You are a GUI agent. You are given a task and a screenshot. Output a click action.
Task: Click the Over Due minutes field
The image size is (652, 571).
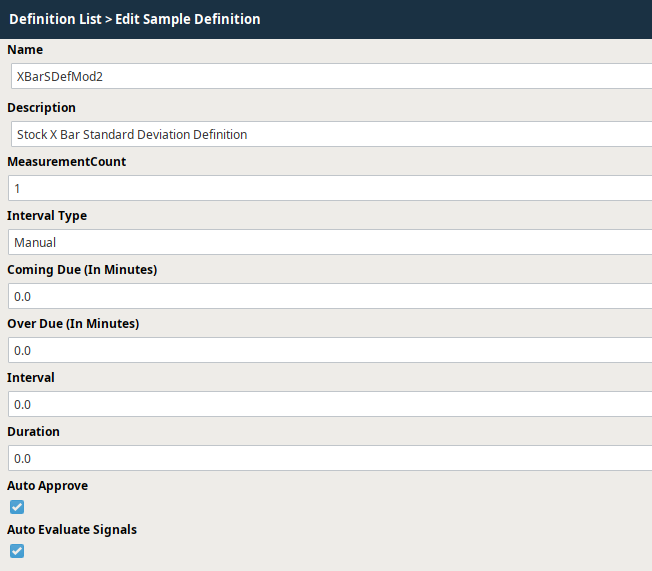point(329,350)
